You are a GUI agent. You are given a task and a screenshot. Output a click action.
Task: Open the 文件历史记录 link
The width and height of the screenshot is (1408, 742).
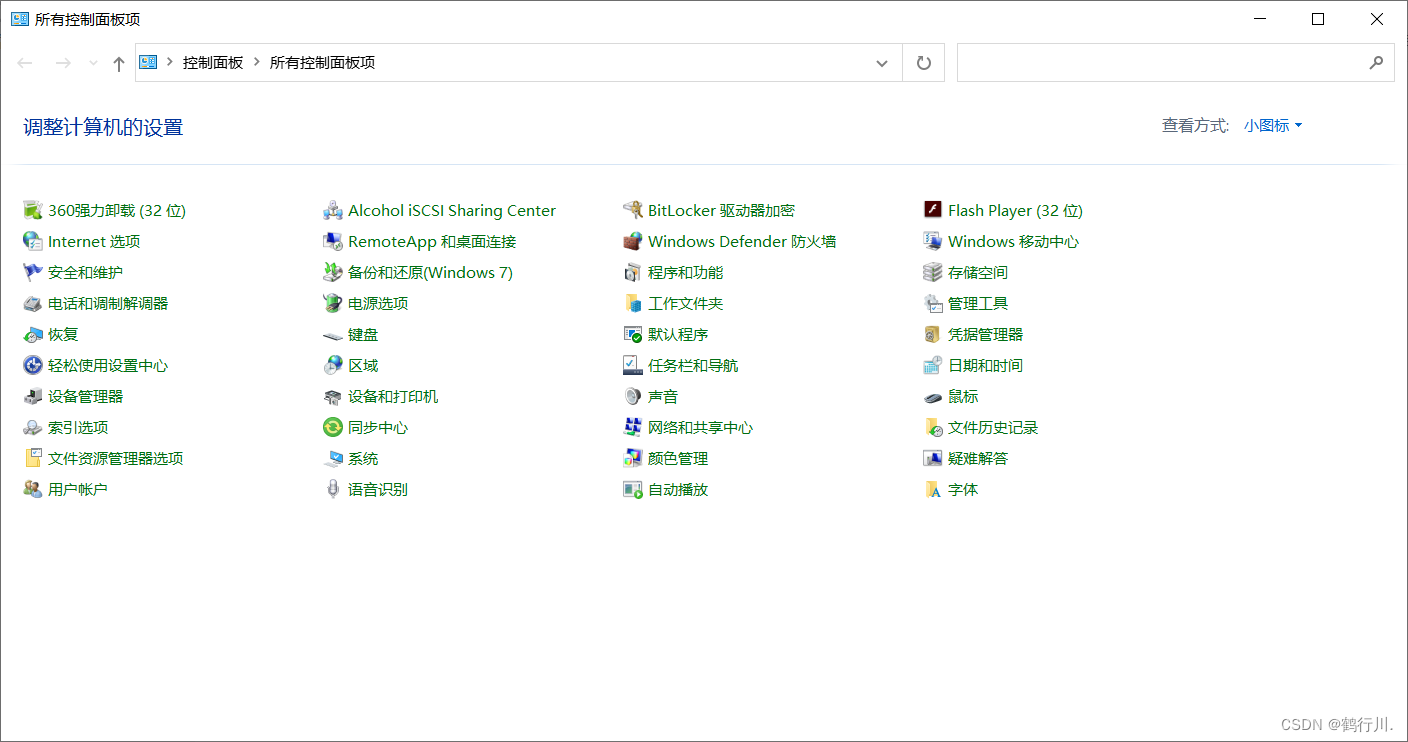993,427
